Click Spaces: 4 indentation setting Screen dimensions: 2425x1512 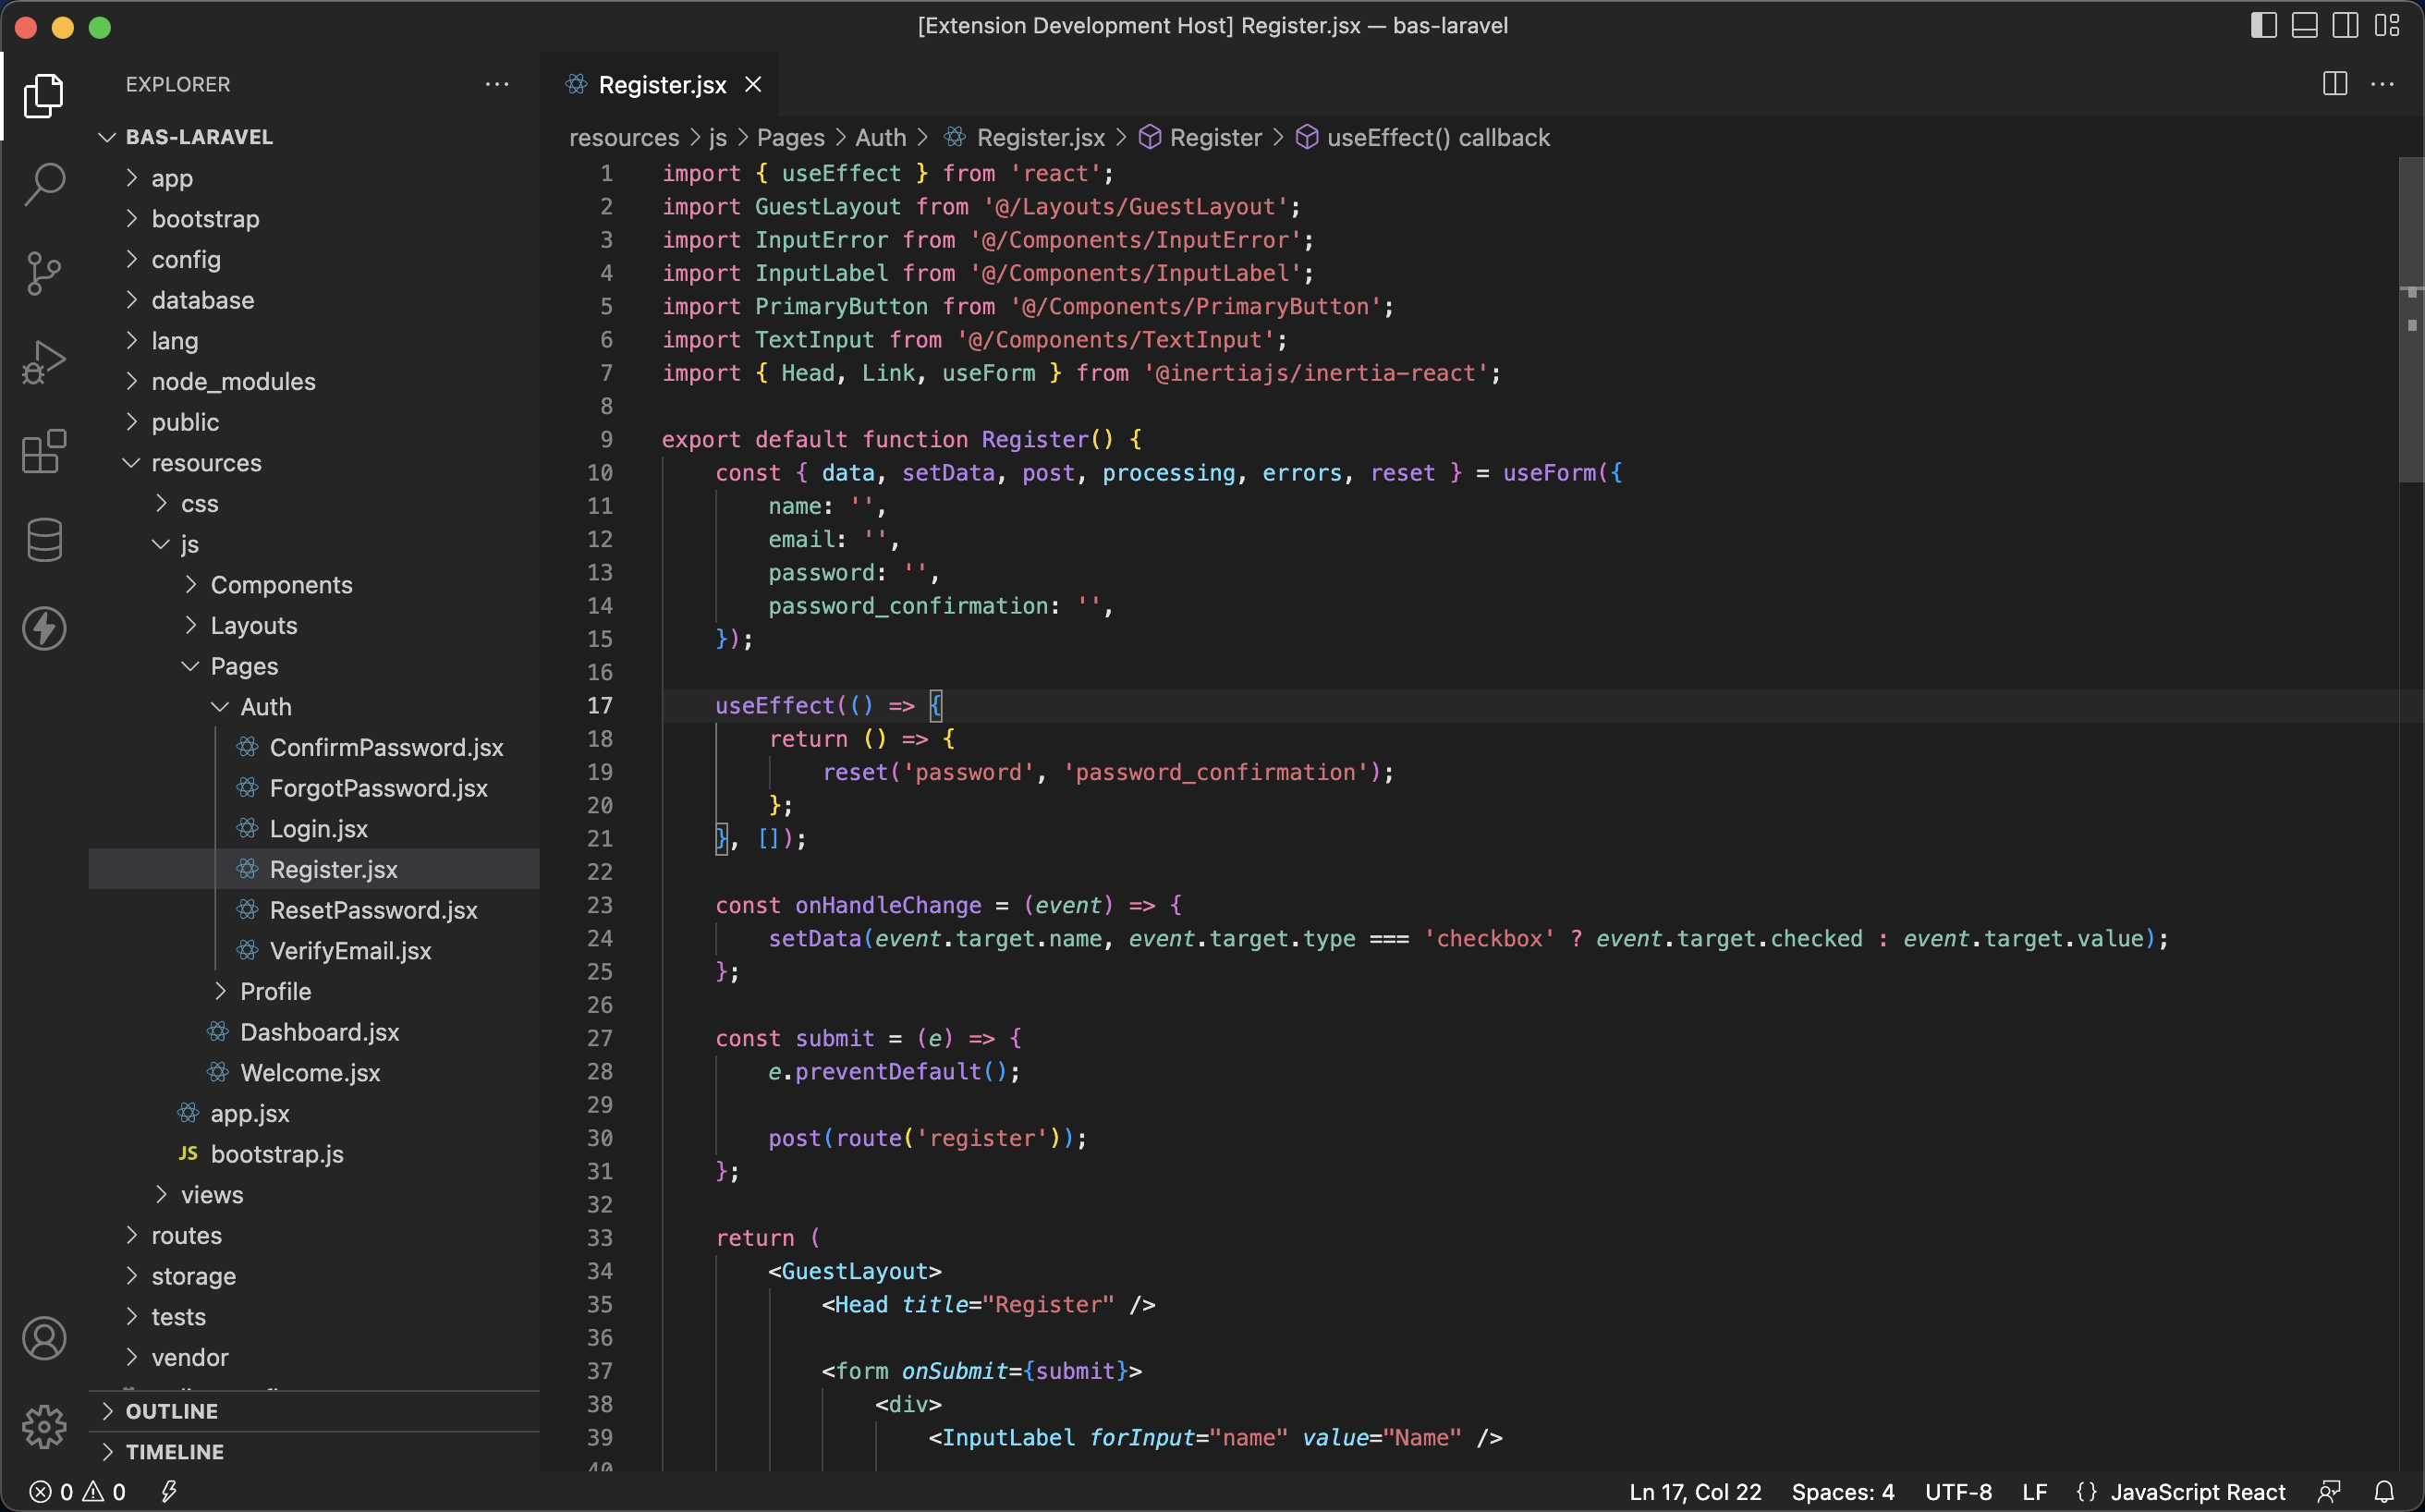(x=1842, y=1492)
